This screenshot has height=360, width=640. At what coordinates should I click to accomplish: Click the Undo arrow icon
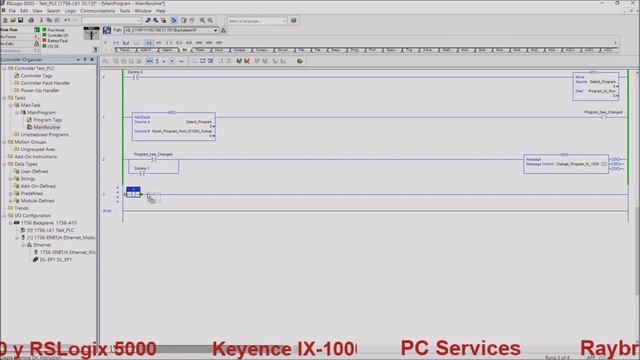point(67,20)
